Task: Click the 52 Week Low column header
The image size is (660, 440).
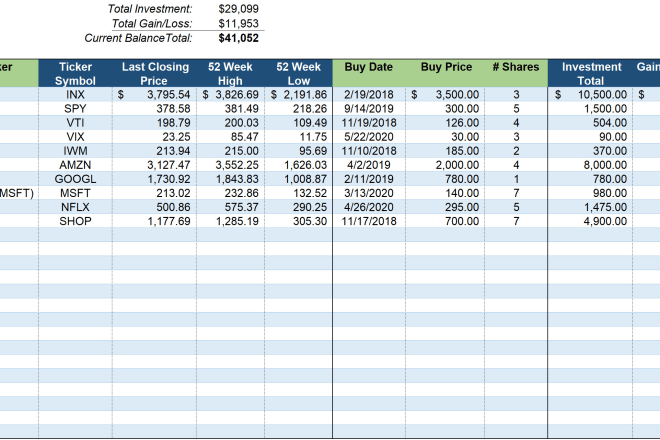Action: point(298,74)
